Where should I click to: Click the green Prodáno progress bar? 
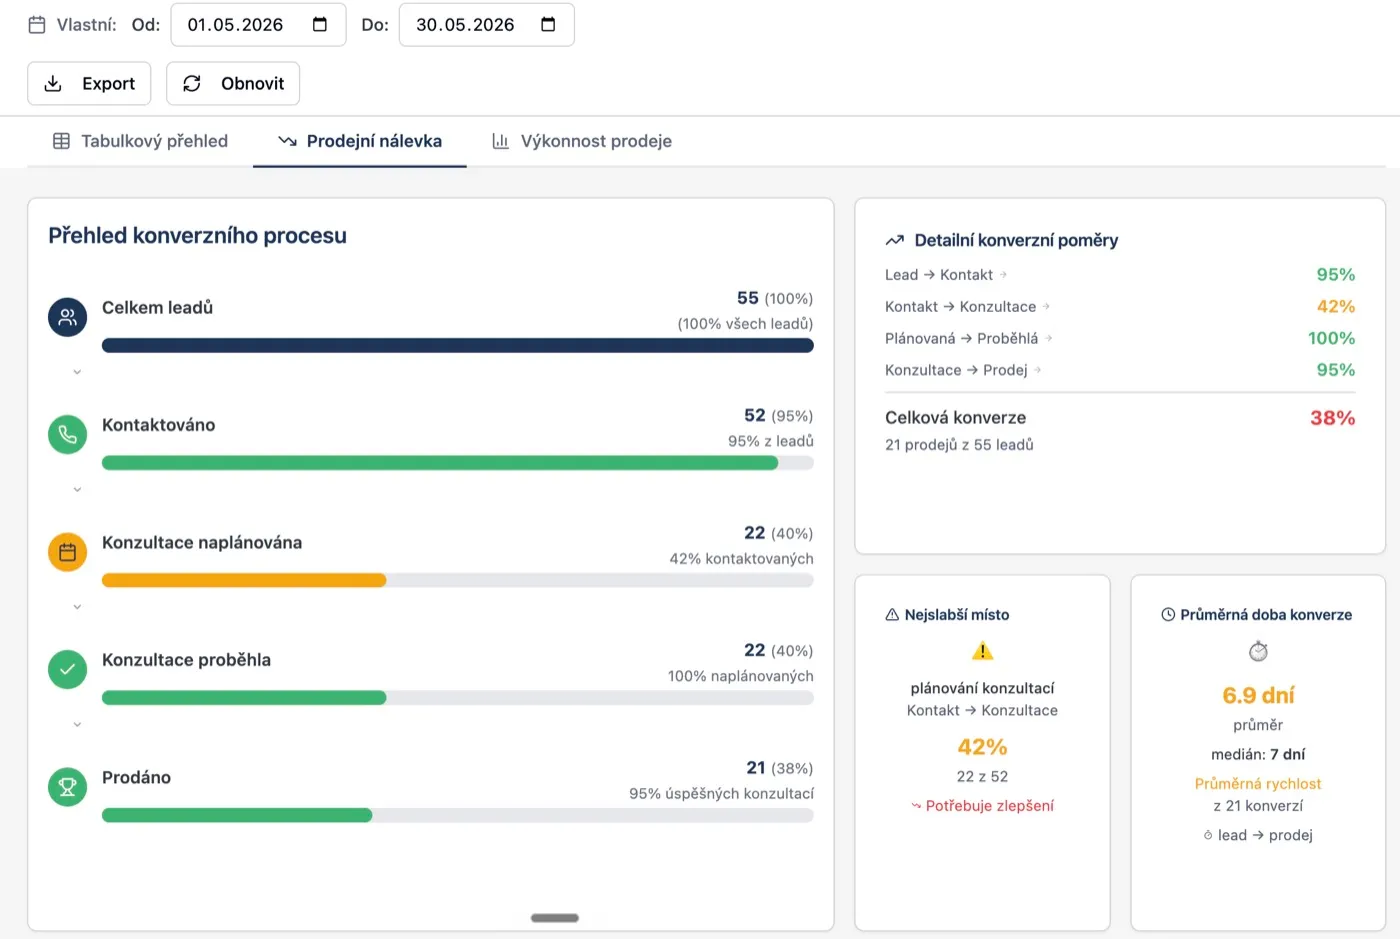[x=237, y=816]
